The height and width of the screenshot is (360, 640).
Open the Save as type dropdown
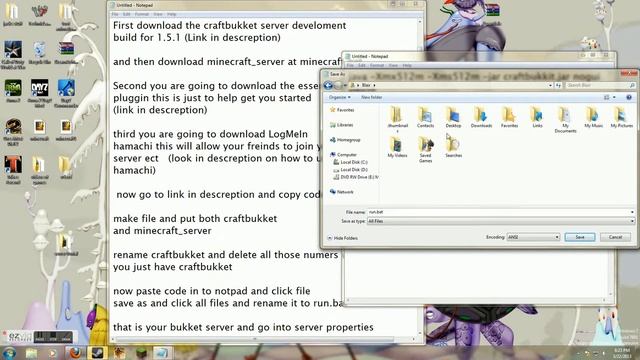pyautogui.click(x=500, y=221)
